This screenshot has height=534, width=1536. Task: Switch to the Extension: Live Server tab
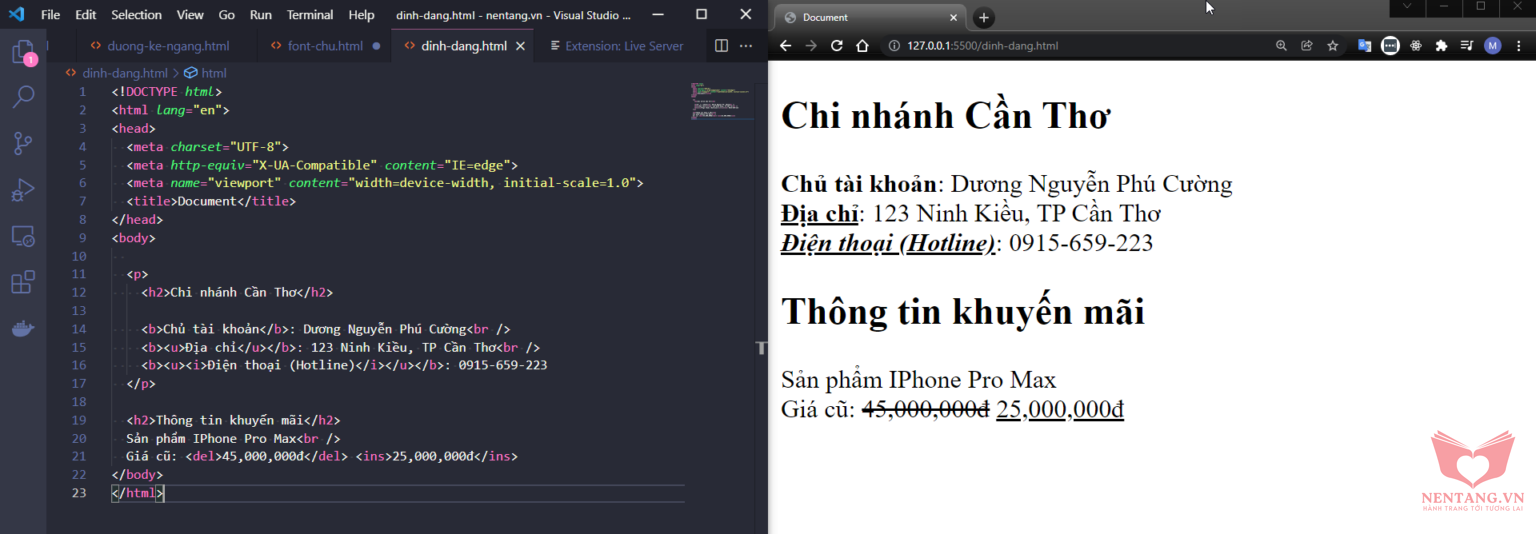623,46
